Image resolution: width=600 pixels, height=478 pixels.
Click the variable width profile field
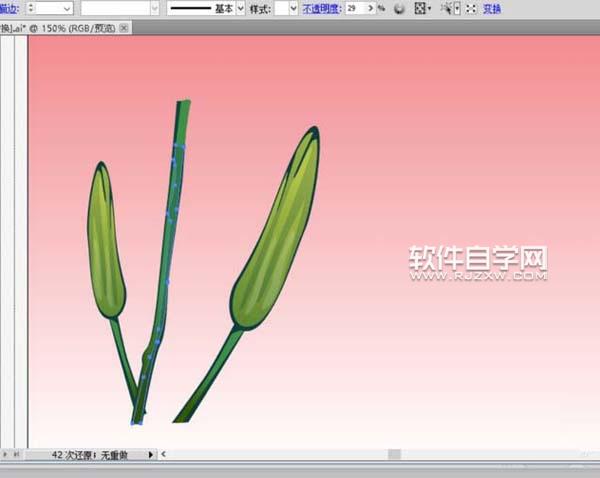116,8
